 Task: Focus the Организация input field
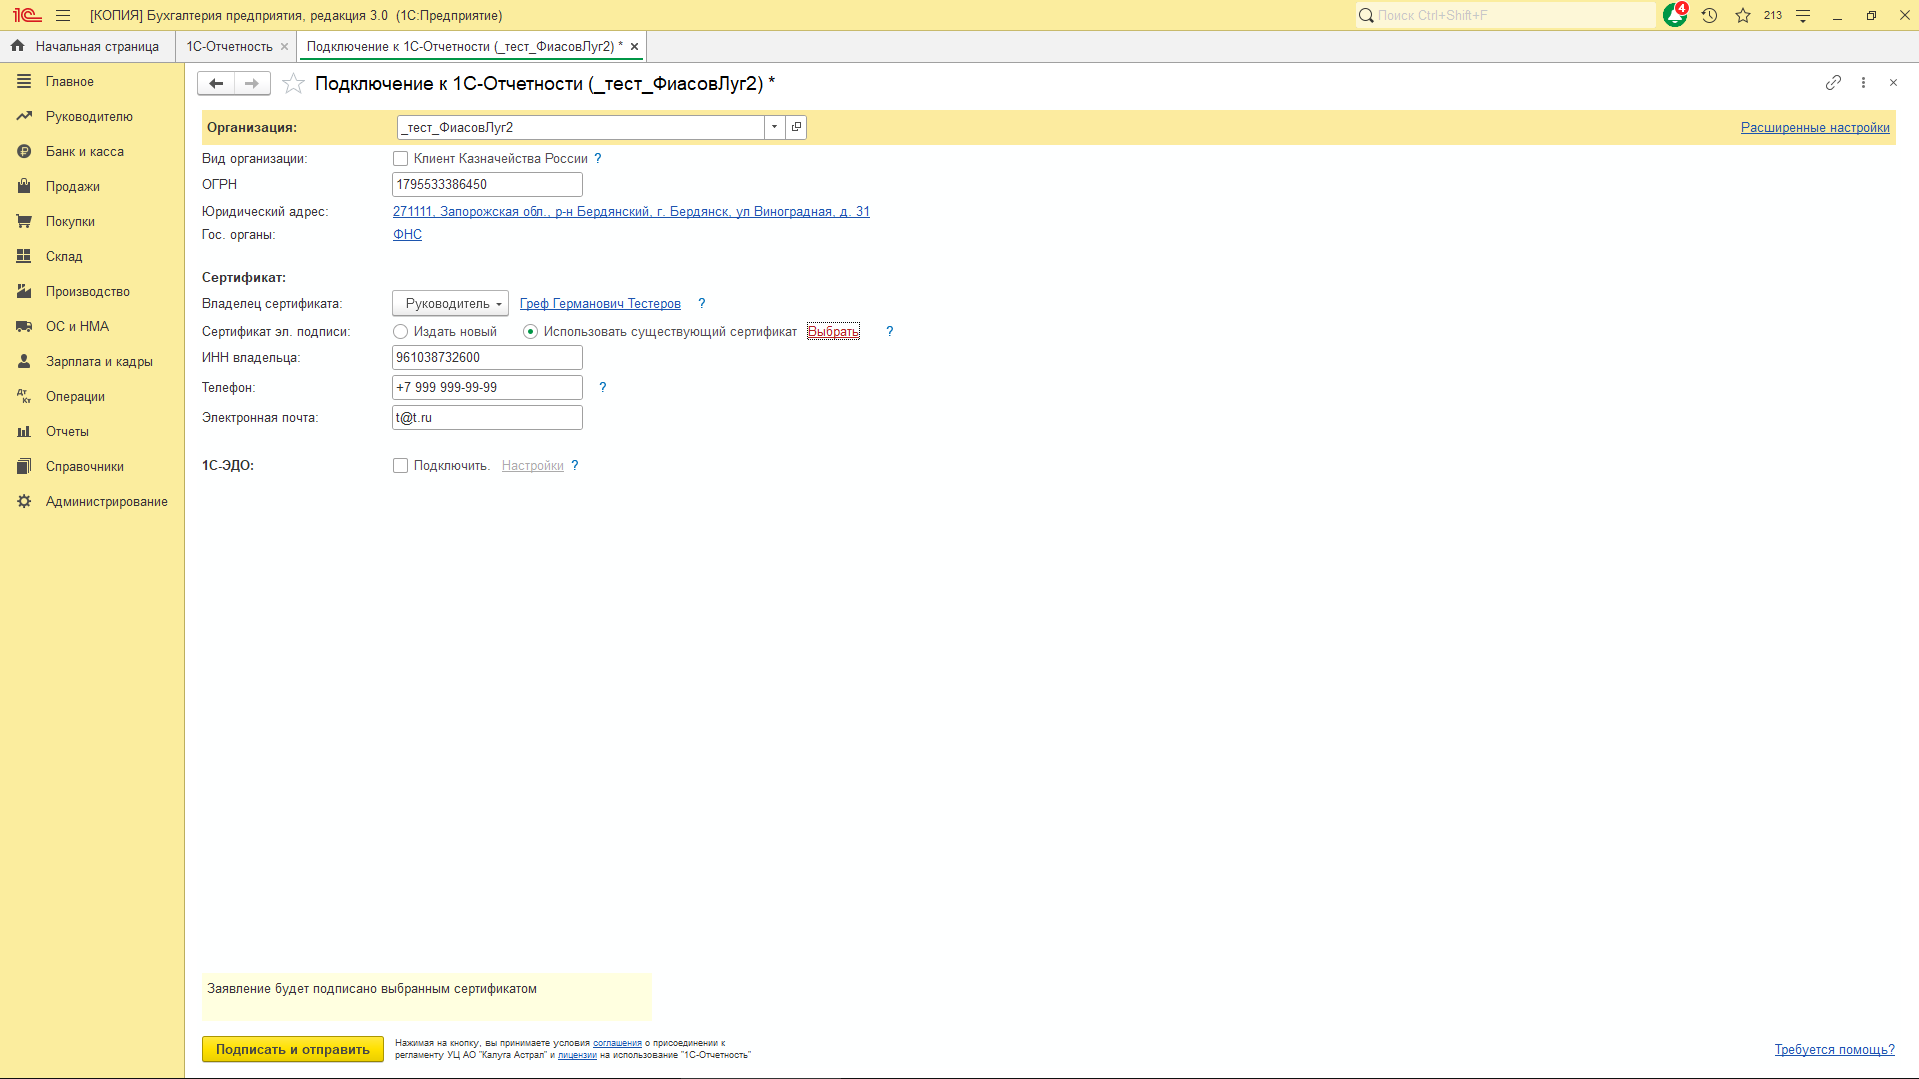point(581,127)
